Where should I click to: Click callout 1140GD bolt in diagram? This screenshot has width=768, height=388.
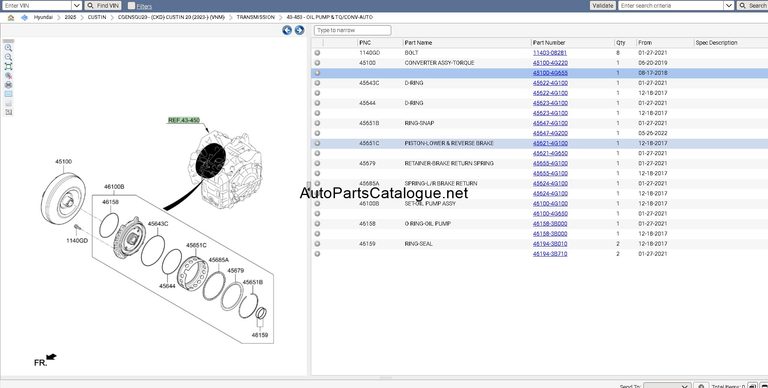pyautogui.click(x=77, y=241)
